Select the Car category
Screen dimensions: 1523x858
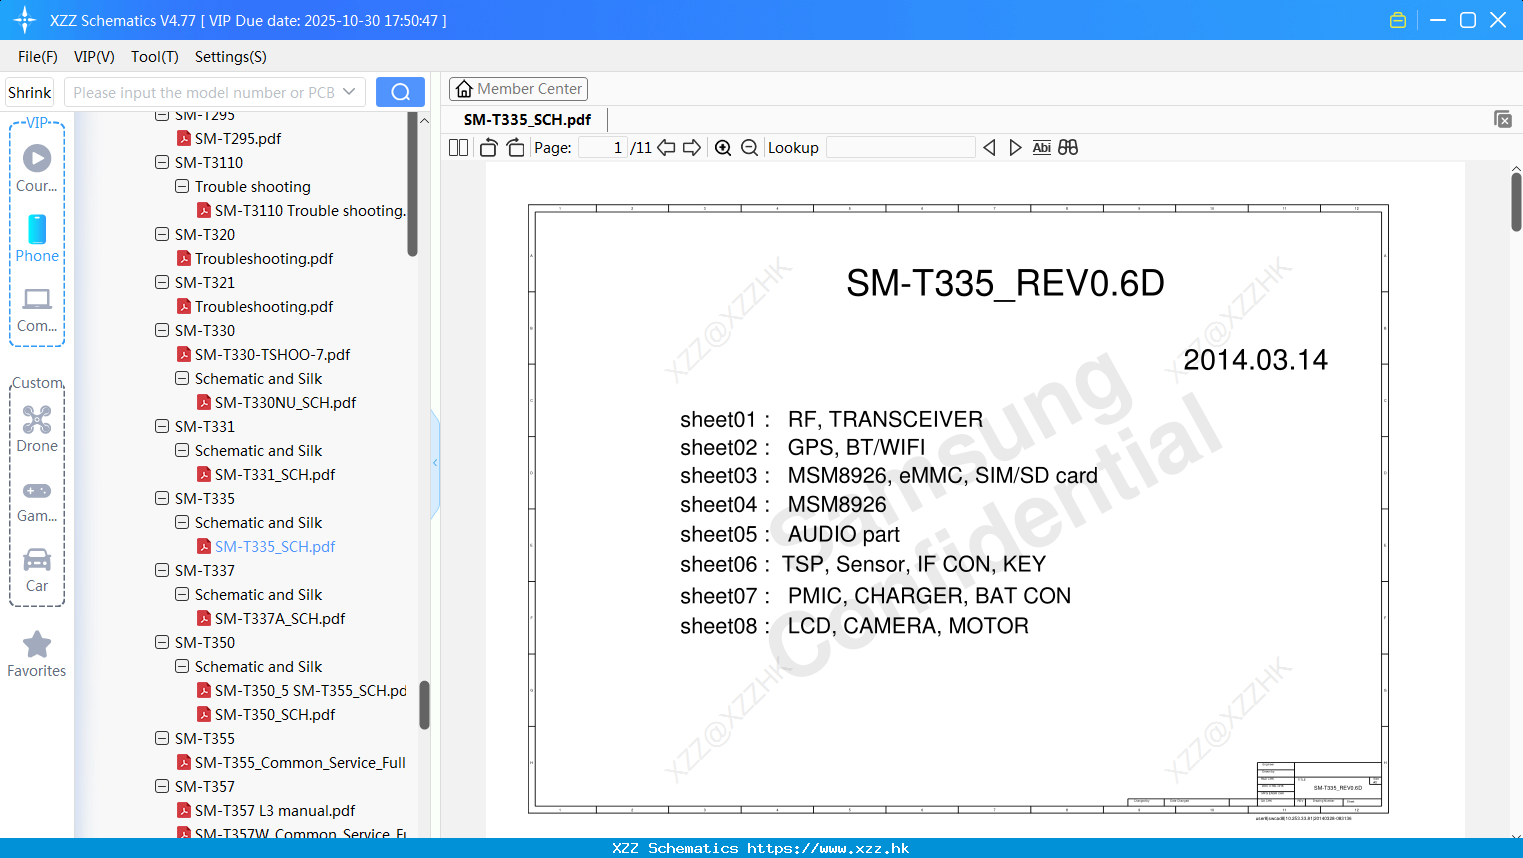pyautogui.click(x=37, y=570)
